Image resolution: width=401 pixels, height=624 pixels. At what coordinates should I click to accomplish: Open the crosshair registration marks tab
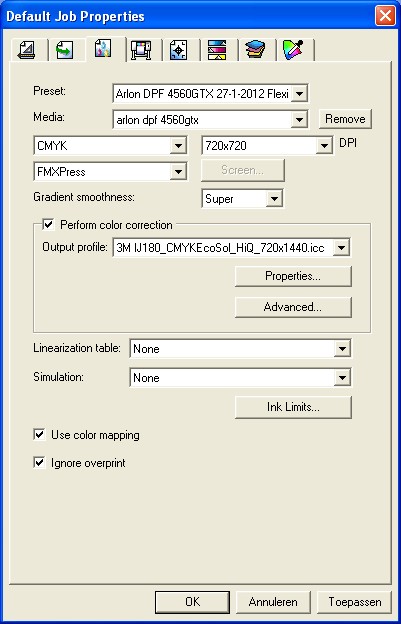coord(179,50)
